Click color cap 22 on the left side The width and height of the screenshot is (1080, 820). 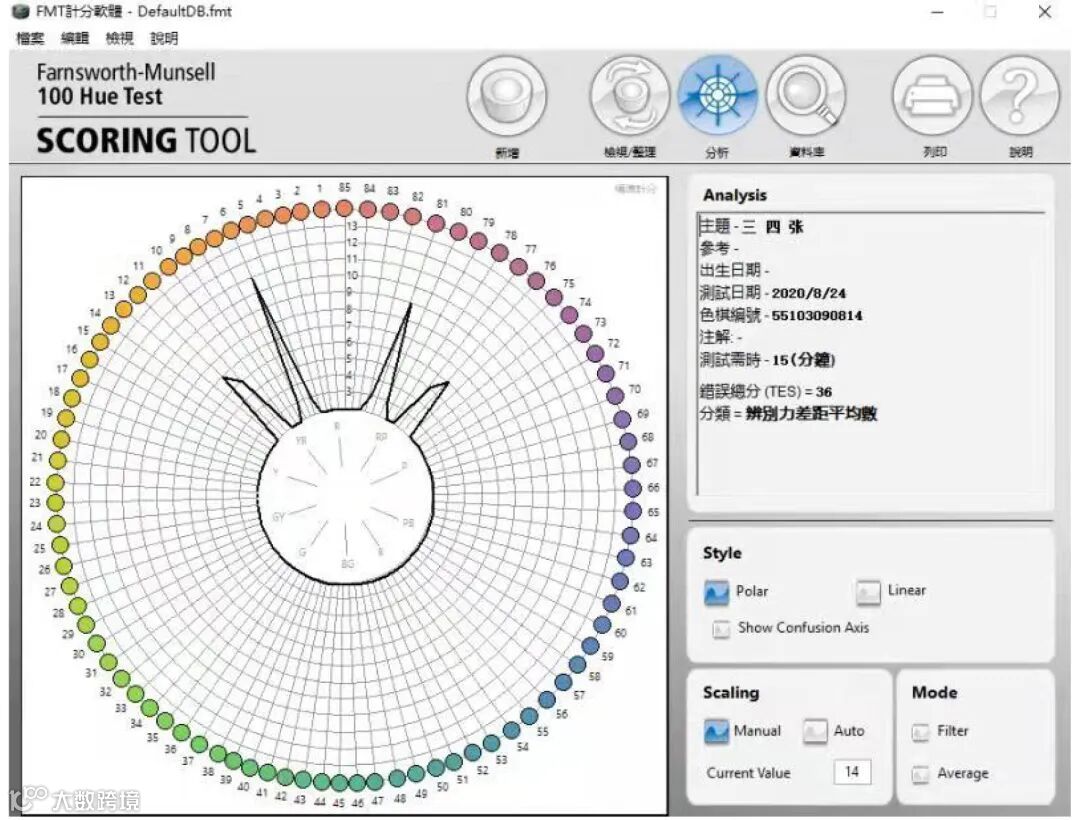(55, 483)
